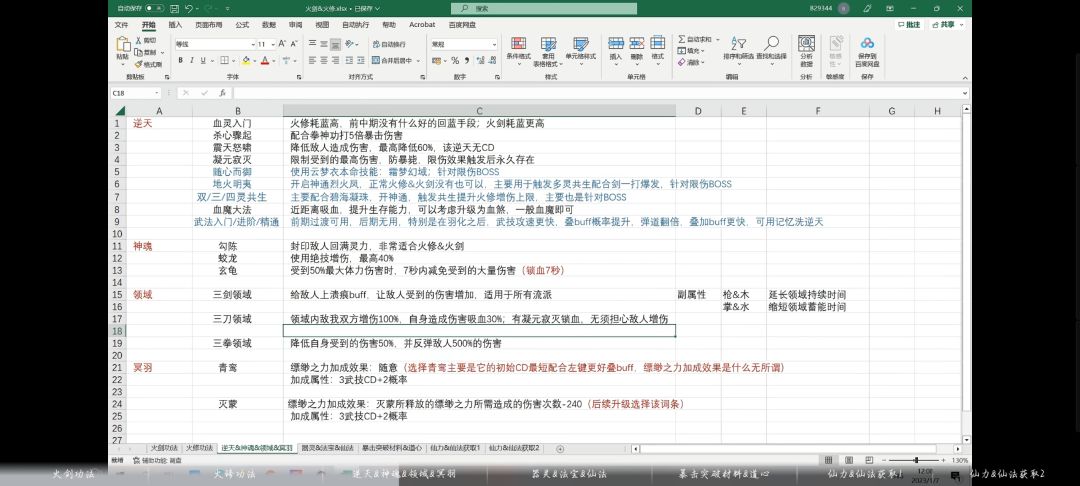Toggle Wrap Text (自动换行)

coord(388,44)
